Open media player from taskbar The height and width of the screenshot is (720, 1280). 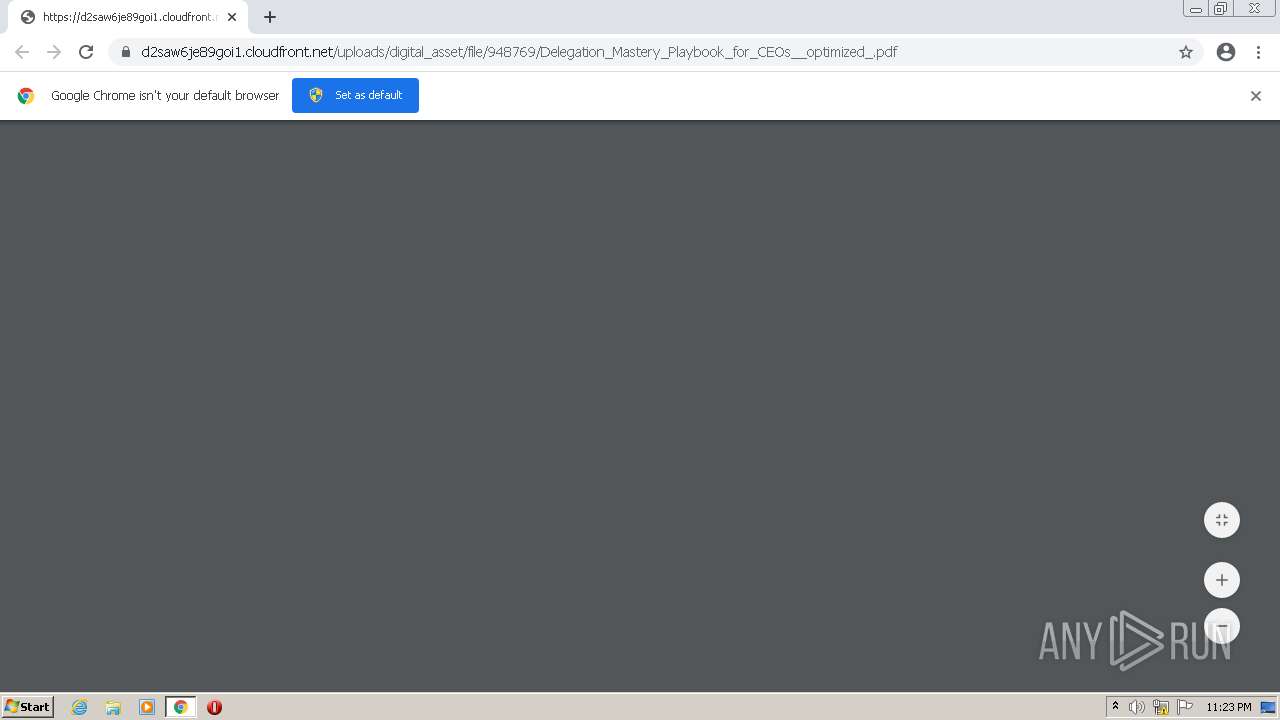[x=147, y=707]
